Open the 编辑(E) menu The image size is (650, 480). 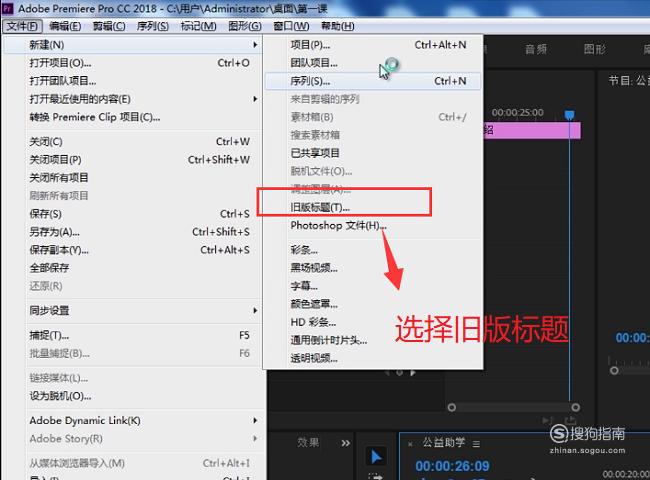click(x=65, y=26)
